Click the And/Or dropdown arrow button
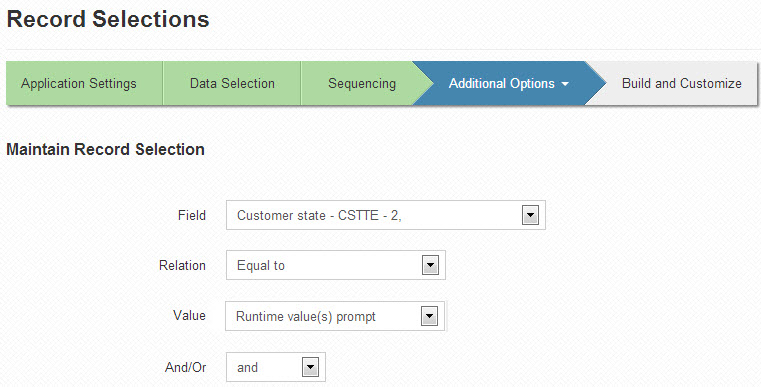The height and width of the screenshot is (387, 761). pyautogui.click(x=310, y=368)
